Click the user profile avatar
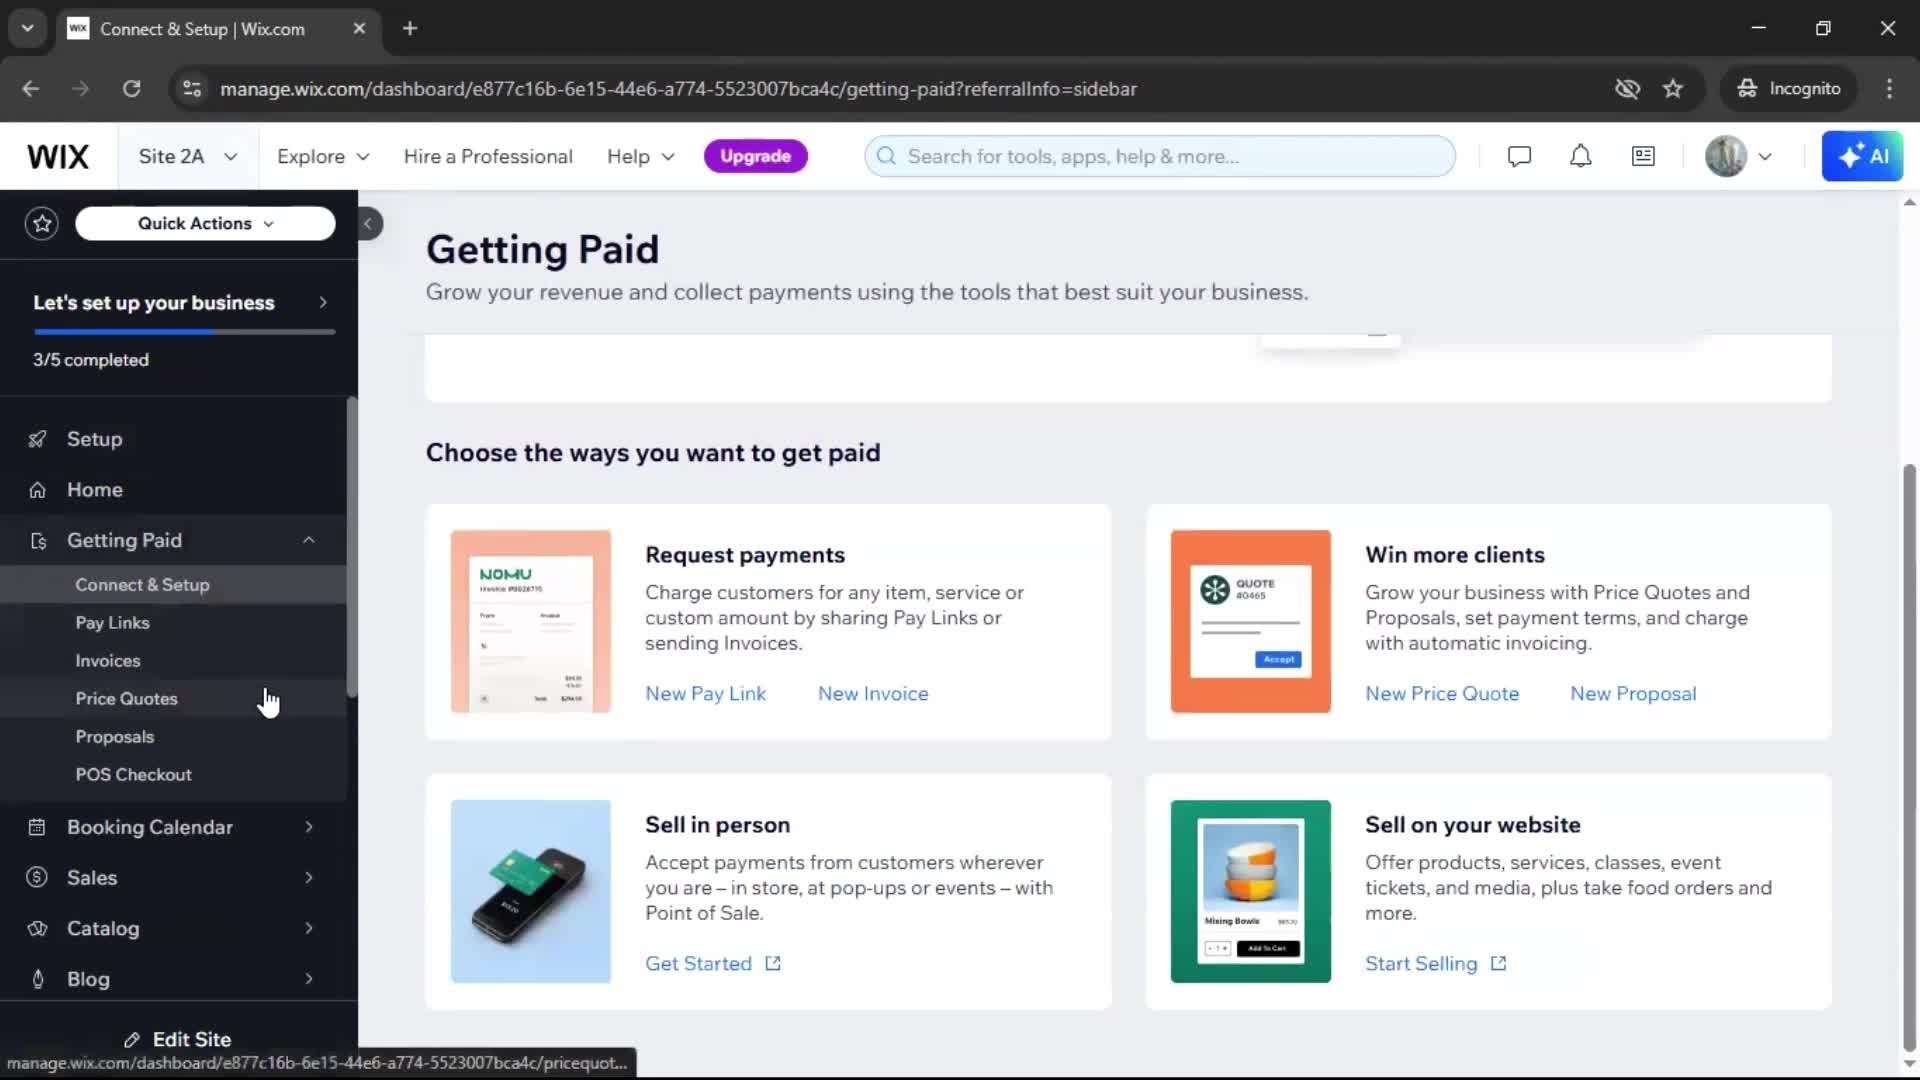 1725,156
